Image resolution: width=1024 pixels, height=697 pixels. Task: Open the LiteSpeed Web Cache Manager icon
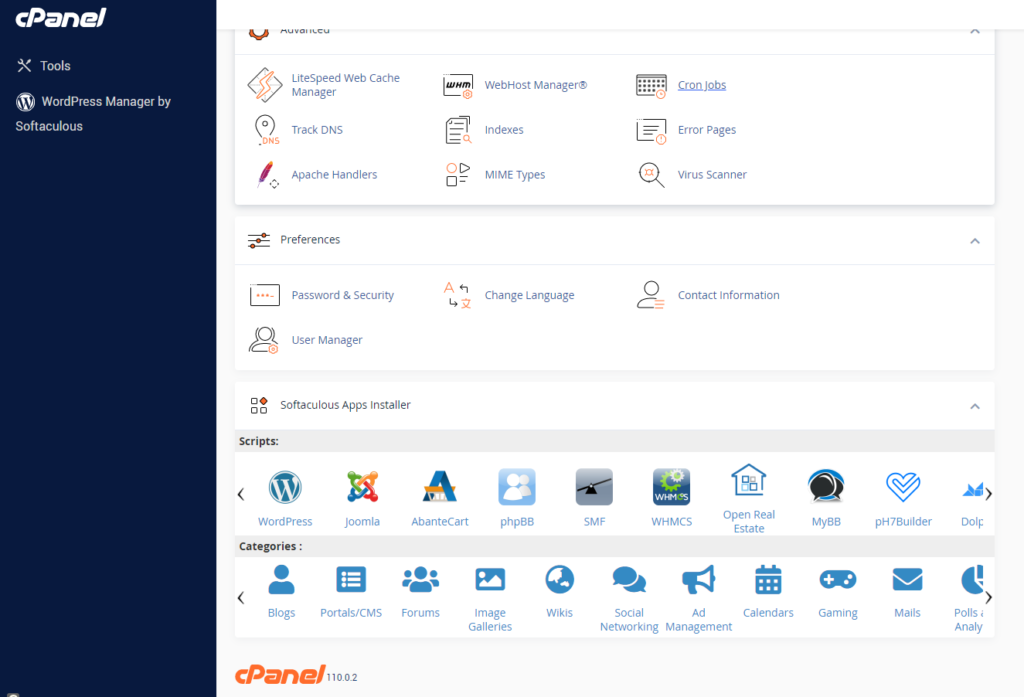265,85
